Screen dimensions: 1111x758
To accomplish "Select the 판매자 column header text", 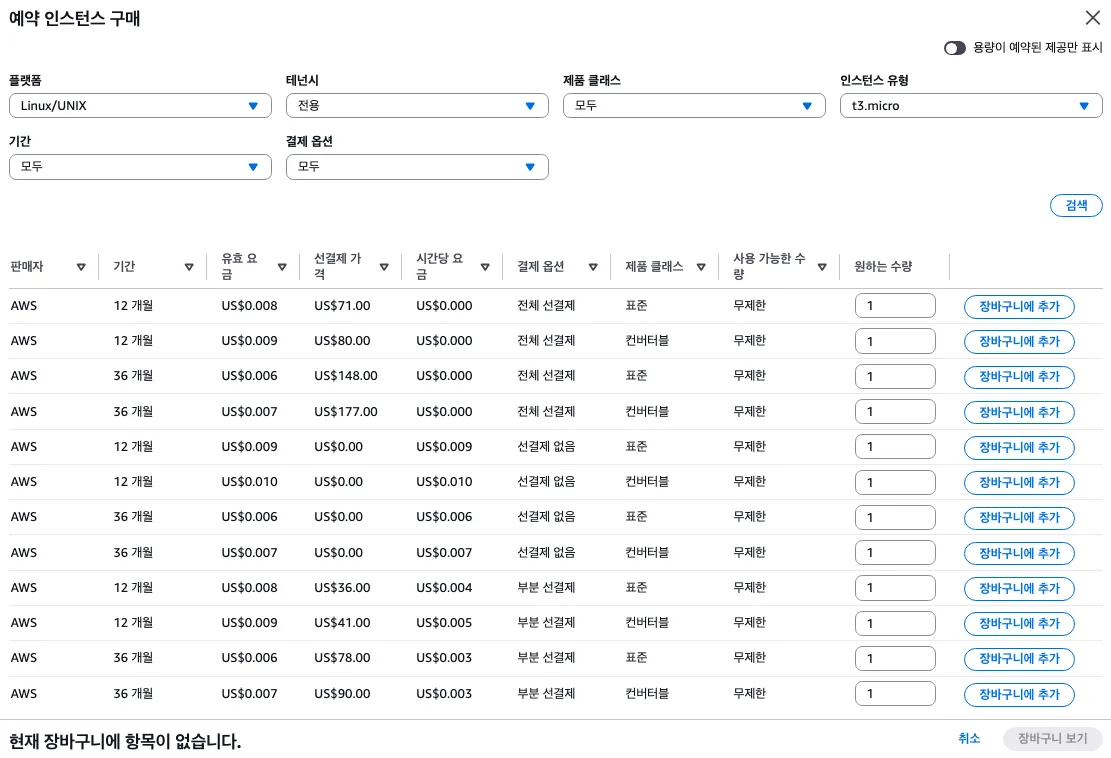I will point(27,266).
